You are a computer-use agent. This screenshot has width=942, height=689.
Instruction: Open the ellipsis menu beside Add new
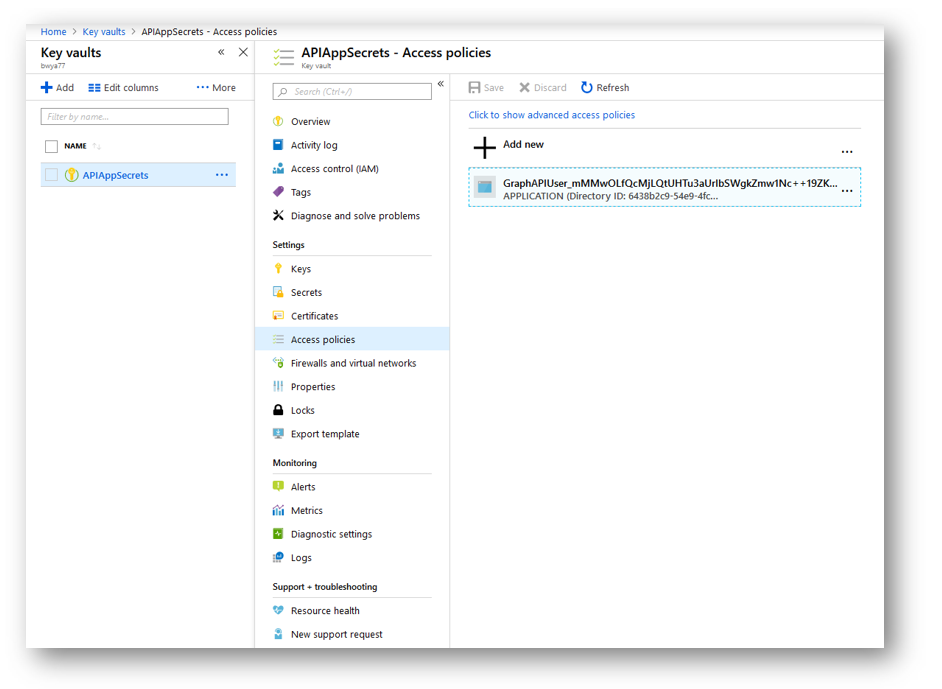(847, 151)
